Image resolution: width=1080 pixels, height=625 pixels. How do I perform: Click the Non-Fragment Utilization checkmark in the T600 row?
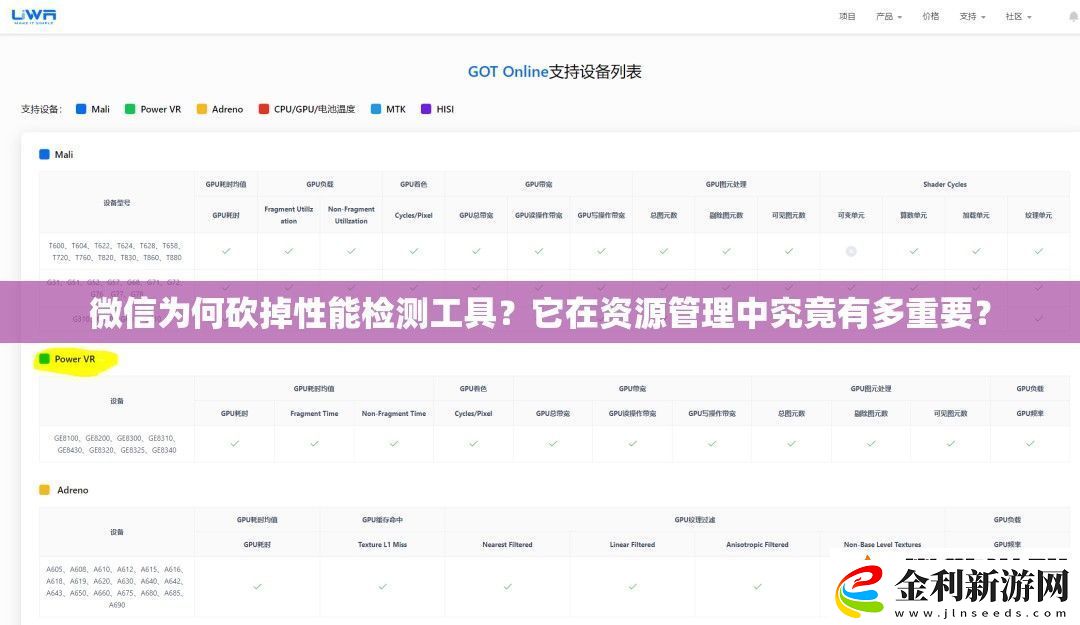pyautogui.click(x=351, y=252)
